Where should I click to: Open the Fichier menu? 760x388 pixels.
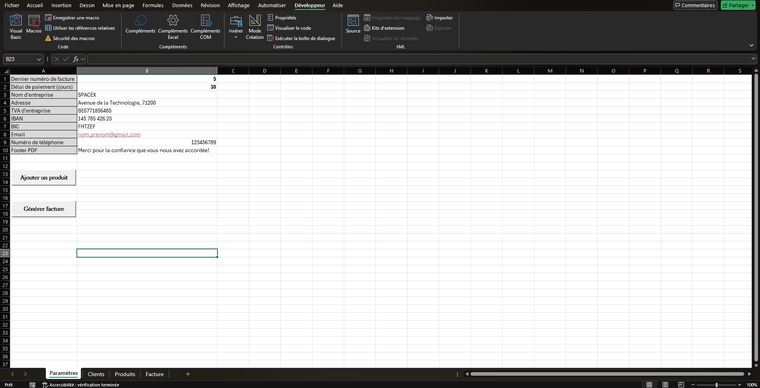(x=12, y=5)
